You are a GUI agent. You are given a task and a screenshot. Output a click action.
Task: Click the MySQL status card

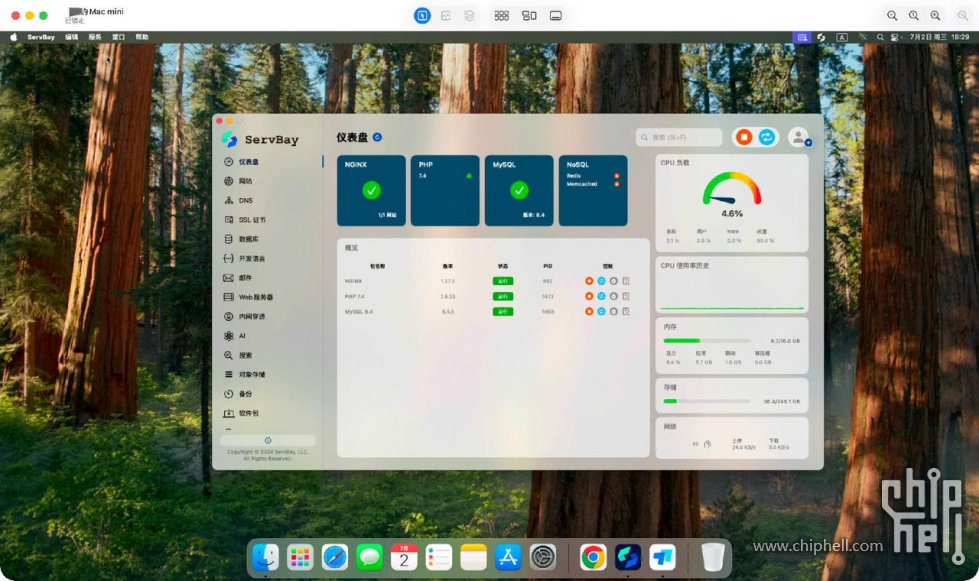(519, 190)
